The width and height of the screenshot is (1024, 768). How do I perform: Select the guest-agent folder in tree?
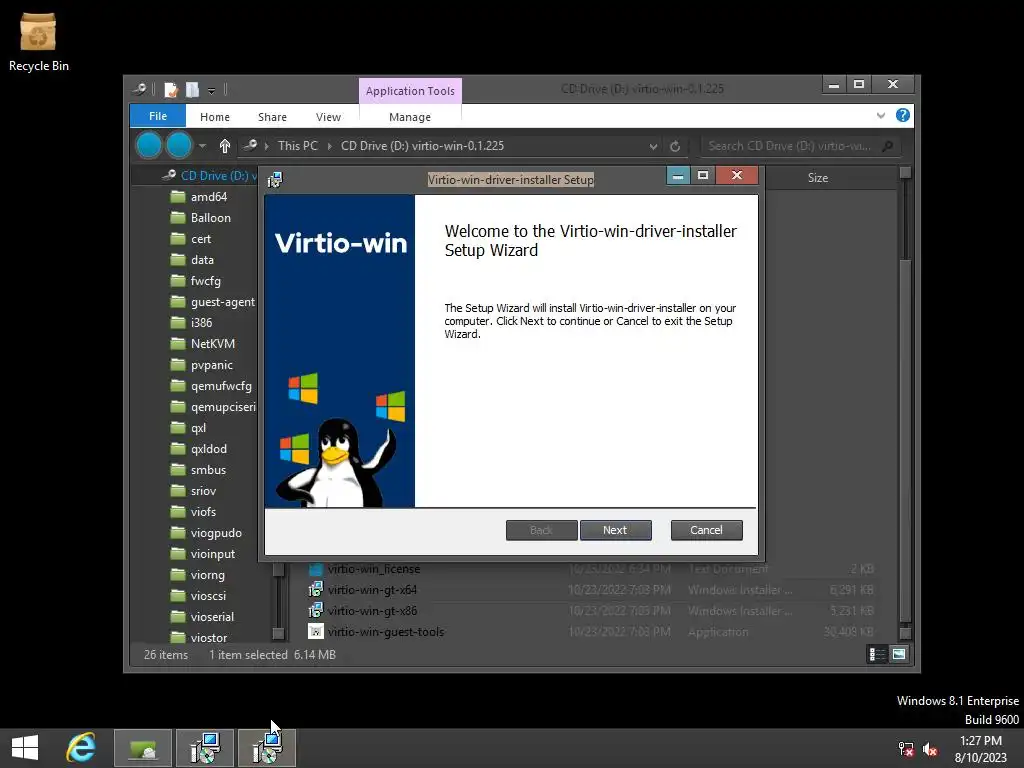(x=213, y=302)
